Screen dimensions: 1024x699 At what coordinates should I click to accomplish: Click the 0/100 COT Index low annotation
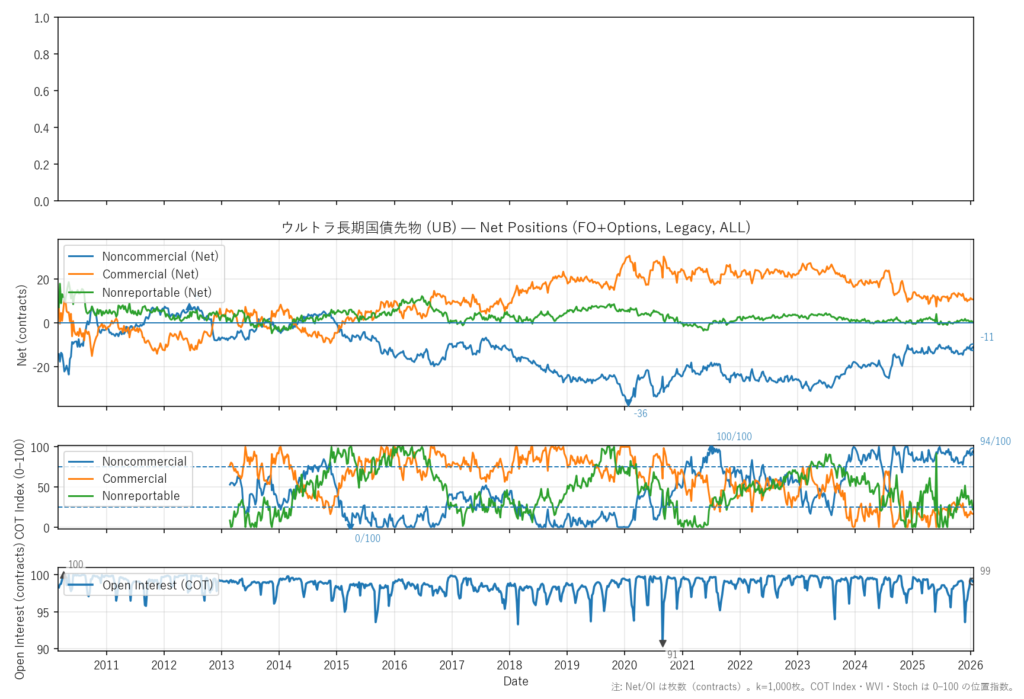368,539
